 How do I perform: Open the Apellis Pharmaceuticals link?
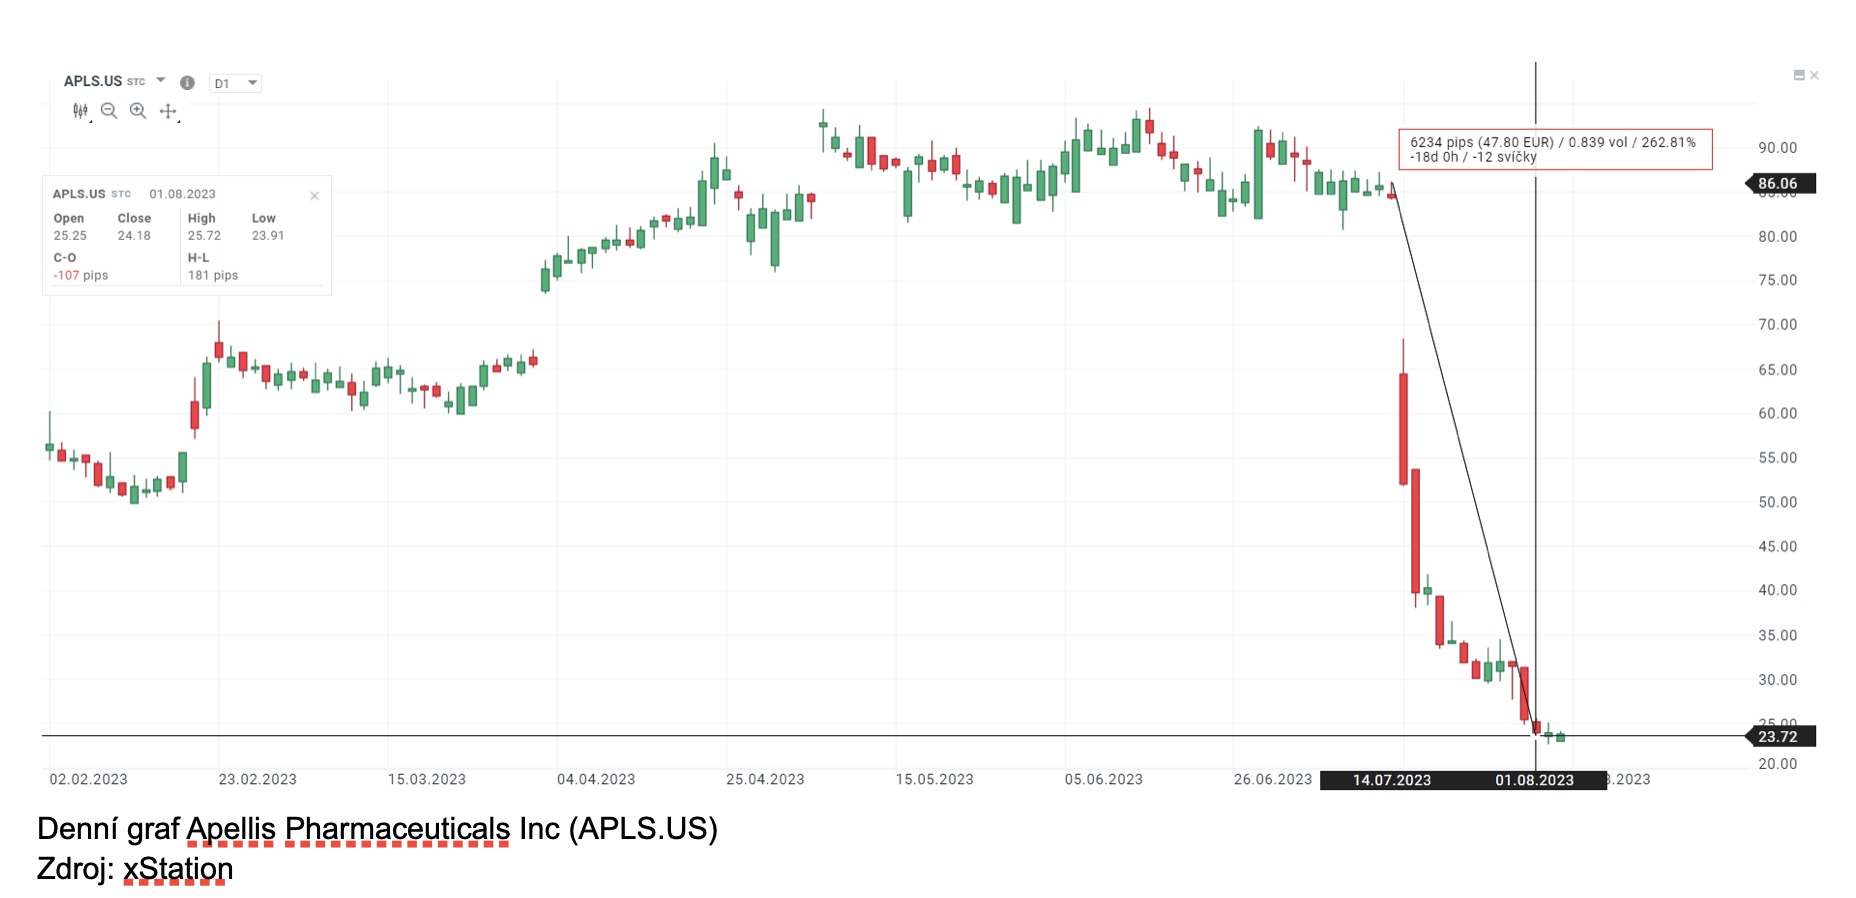tap(345, 829)
